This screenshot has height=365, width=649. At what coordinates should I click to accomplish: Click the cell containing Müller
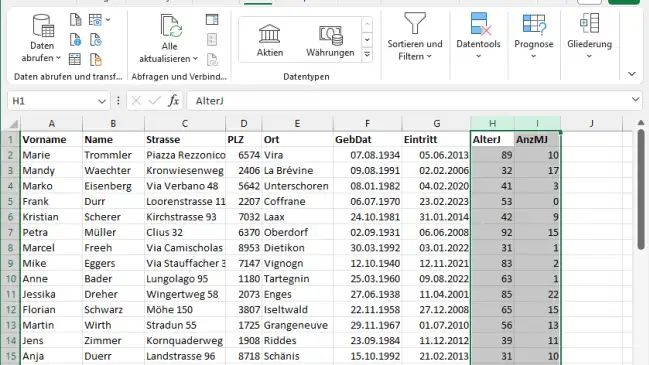pos(113,233)
